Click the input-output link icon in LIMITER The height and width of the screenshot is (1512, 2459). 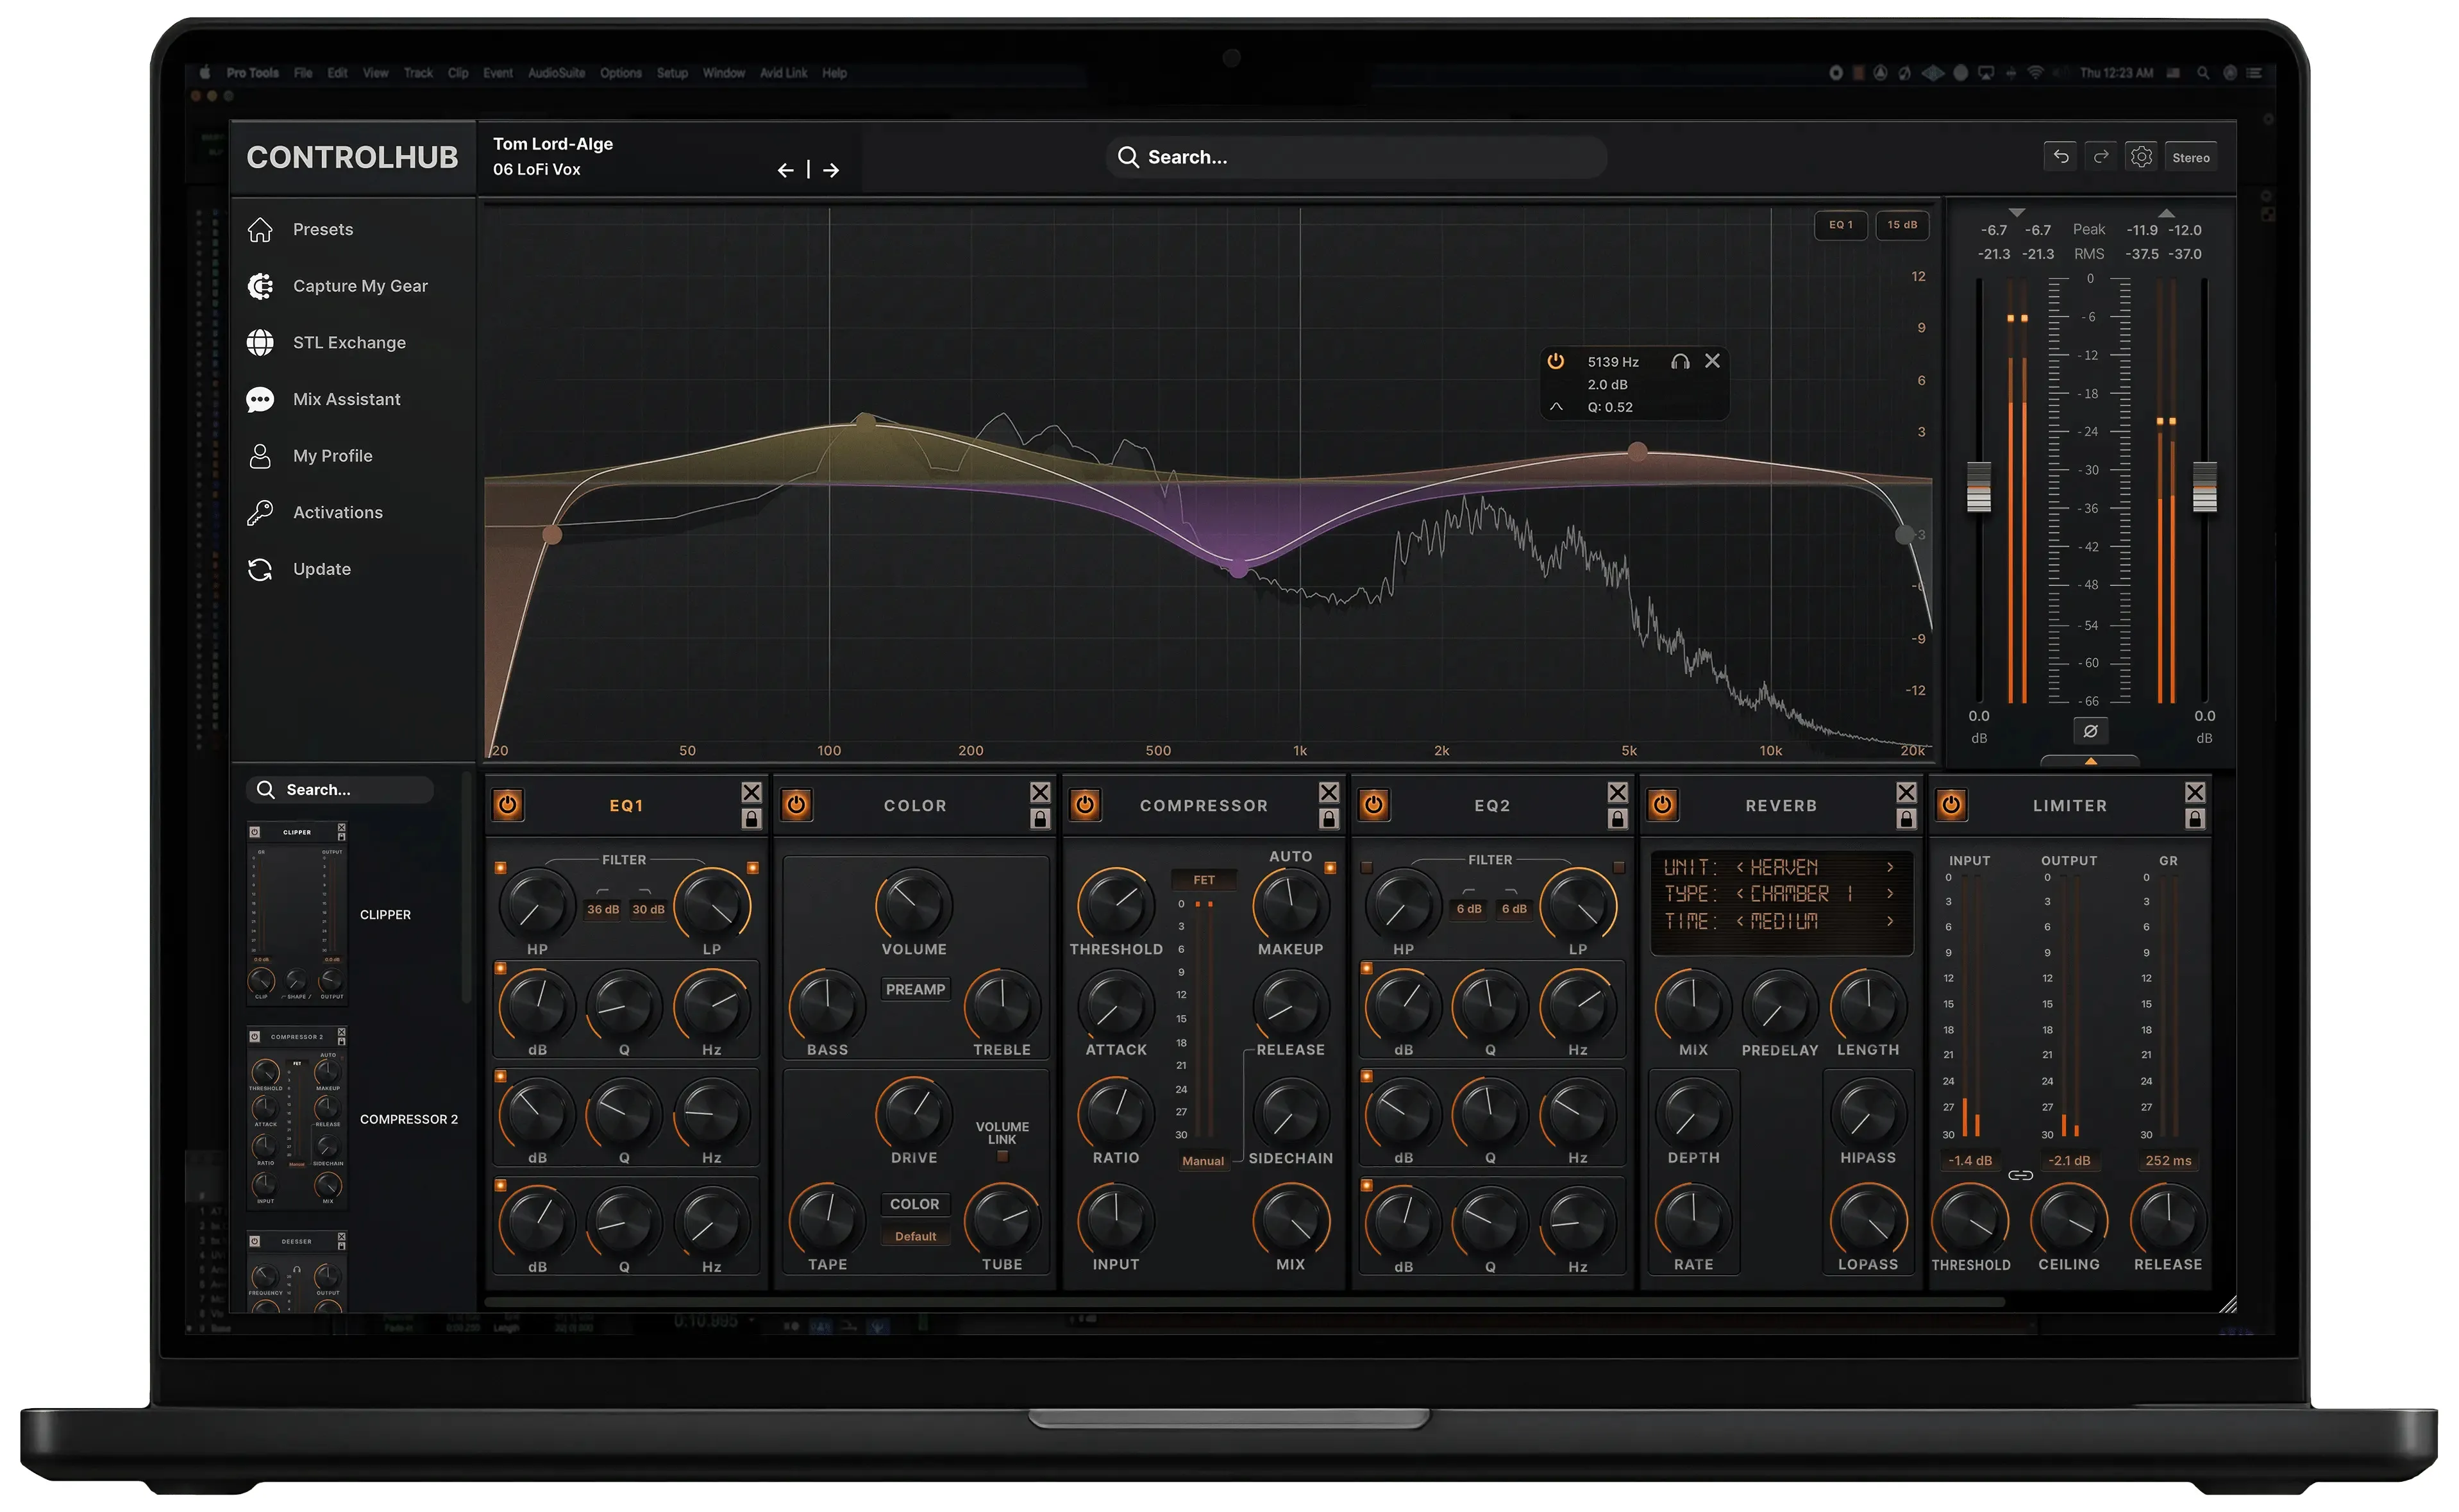[2021, 1176]
